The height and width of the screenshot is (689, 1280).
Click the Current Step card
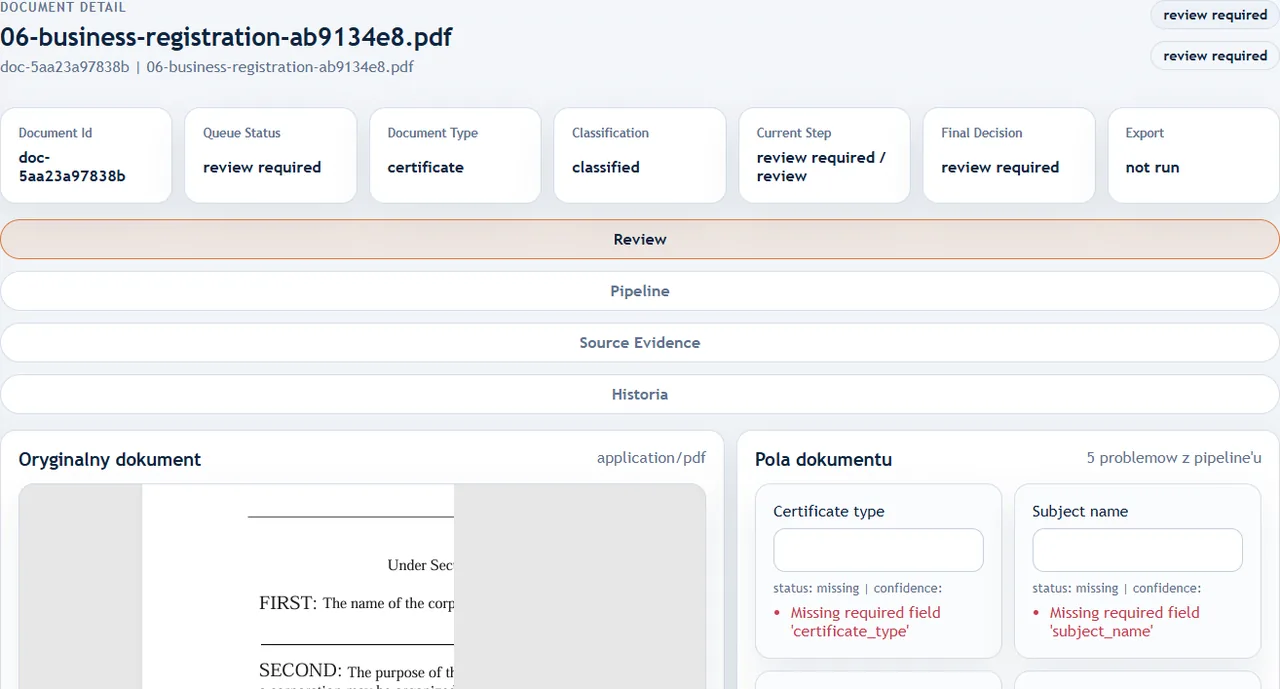tap(824, 155)
